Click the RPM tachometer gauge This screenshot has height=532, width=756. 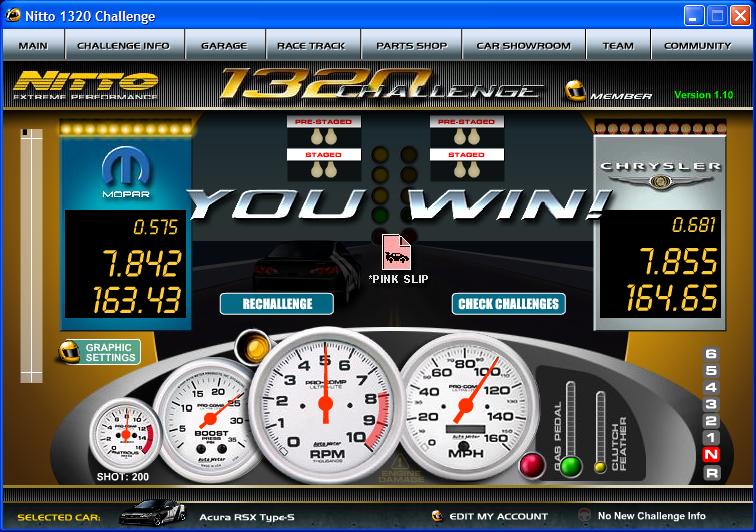click(326, 405)
